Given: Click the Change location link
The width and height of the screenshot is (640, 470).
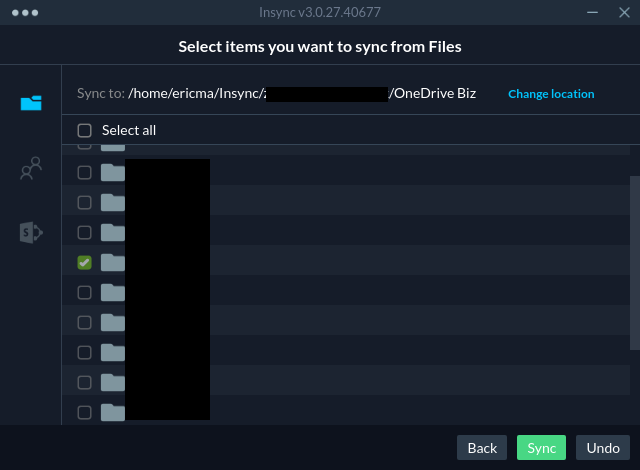Looking at the screenshot, I should (551, 94).
